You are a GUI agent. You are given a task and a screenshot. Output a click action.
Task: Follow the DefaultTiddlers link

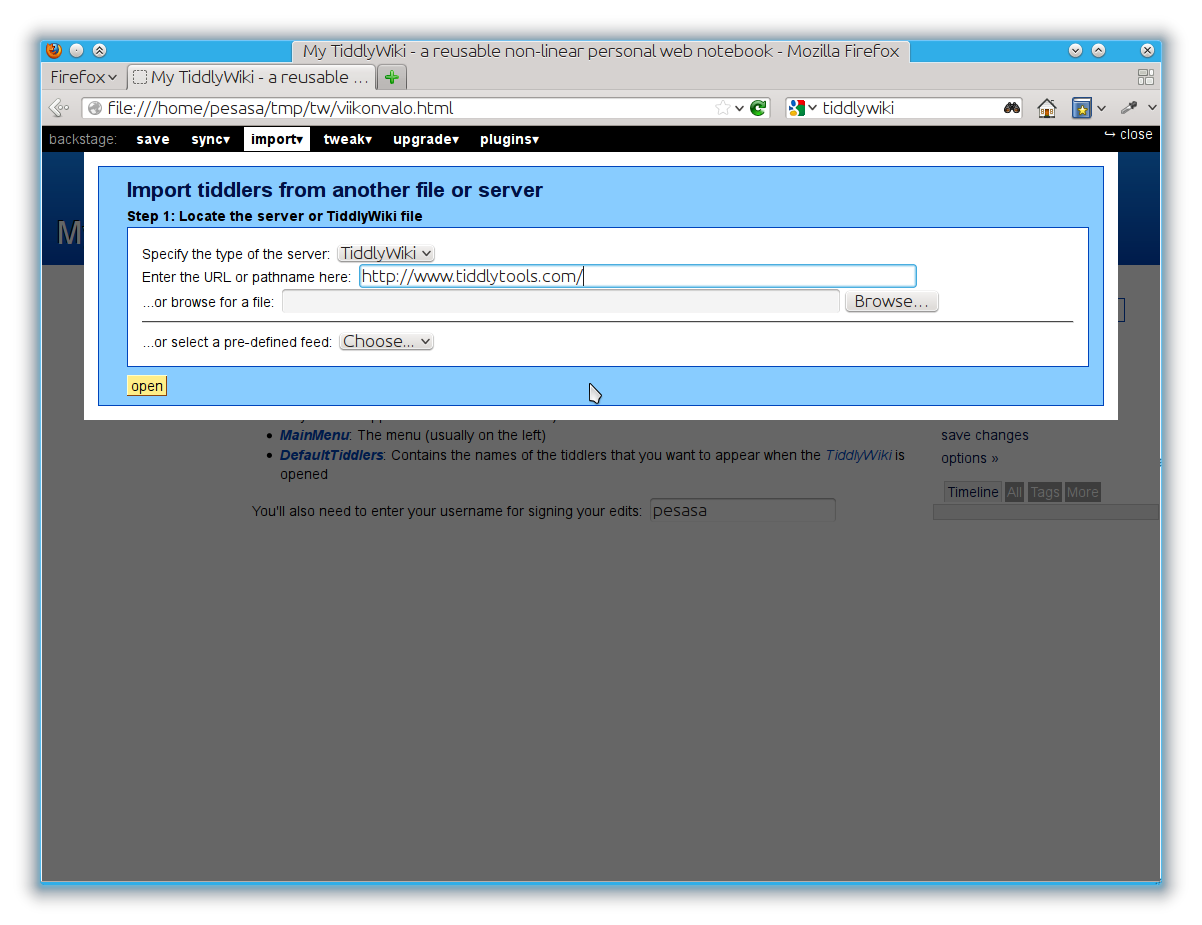pos(331,455)
